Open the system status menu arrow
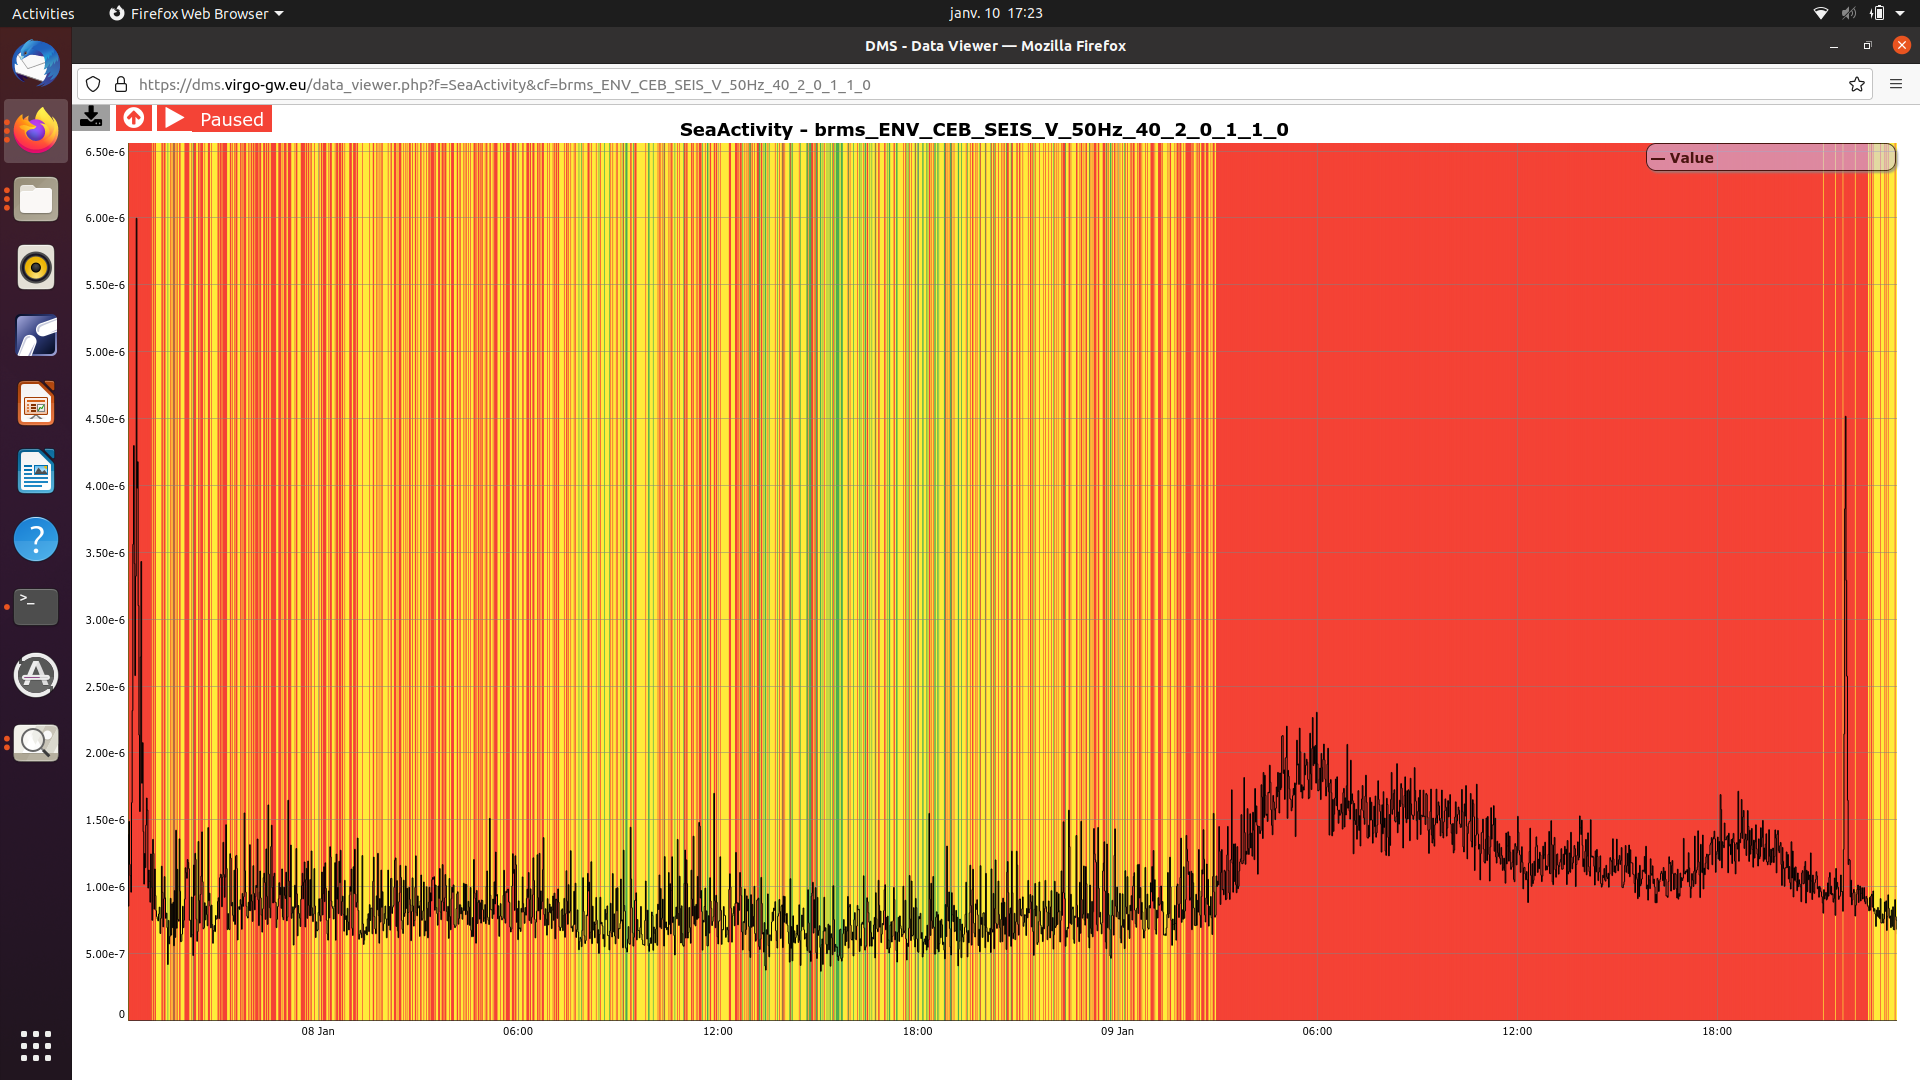 pyautogui.click(x=1900, y=13)
